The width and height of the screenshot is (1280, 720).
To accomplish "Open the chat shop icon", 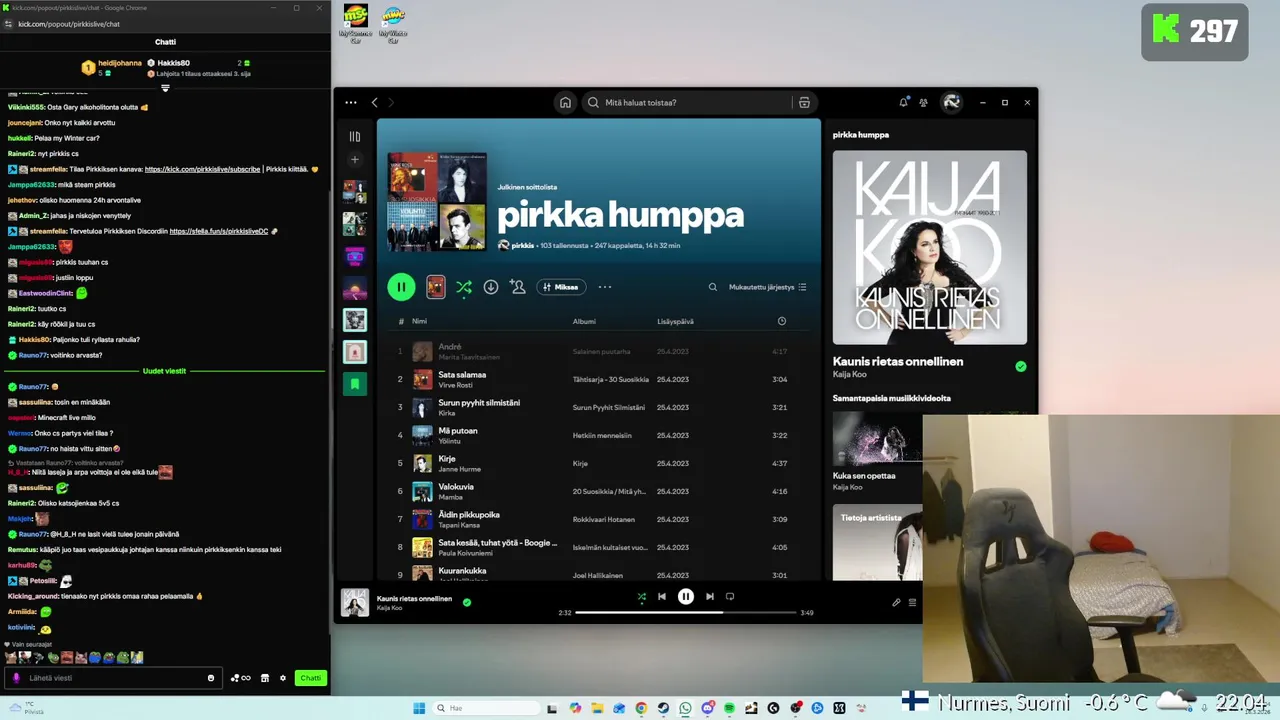I will tap(265, 678).
